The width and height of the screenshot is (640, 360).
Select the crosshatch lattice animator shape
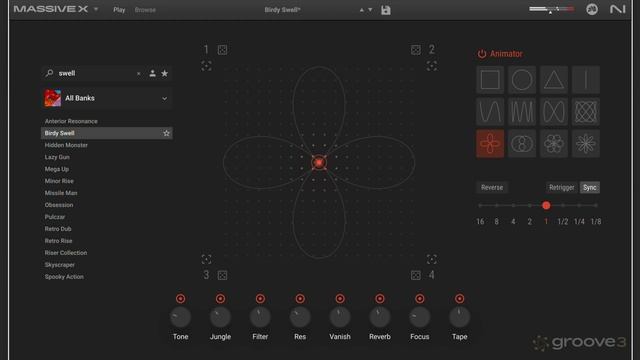(586, 111)
